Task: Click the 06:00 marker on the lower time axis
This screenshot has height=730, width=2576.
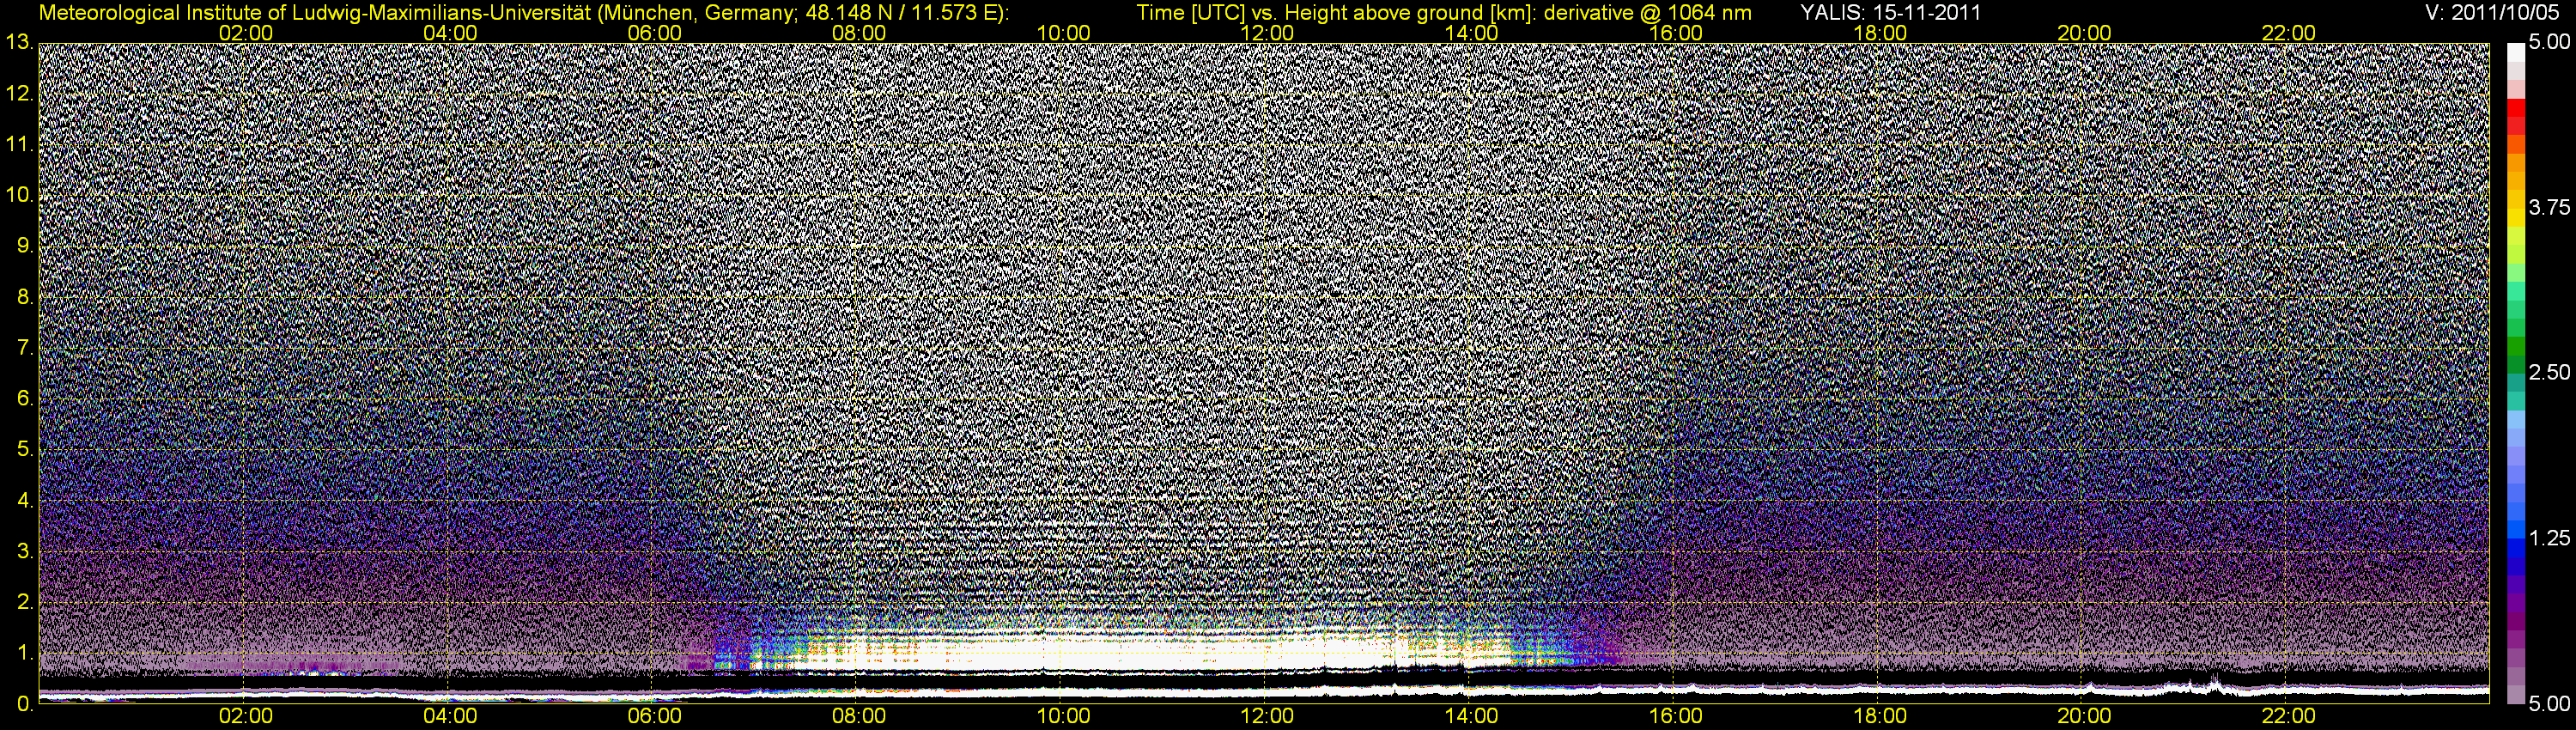Action: click(654, 716)
